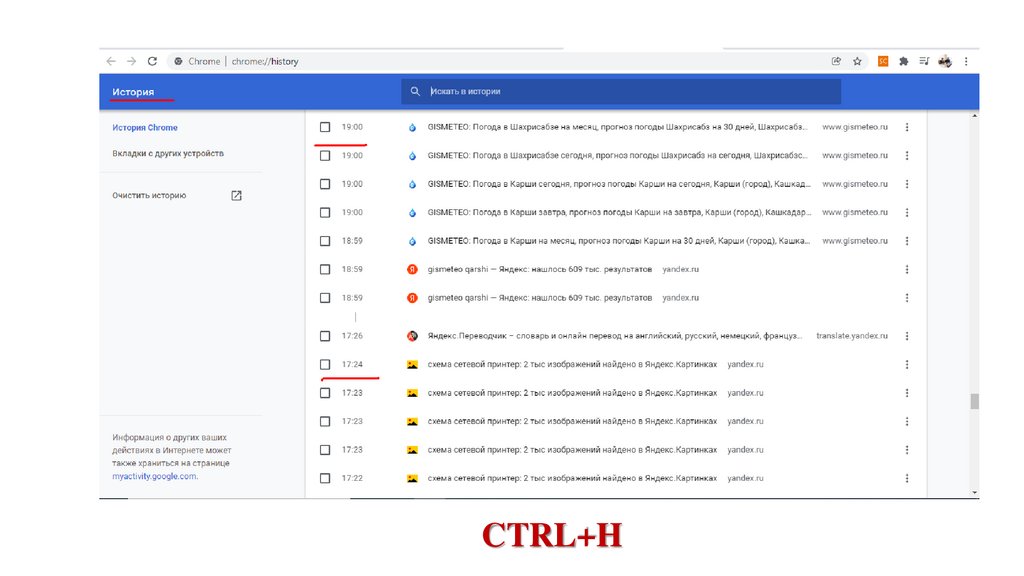This screenshot has width=1024, height=576.
Task: Click the history page scrollbar thumb
Action: tap(974, 401)
